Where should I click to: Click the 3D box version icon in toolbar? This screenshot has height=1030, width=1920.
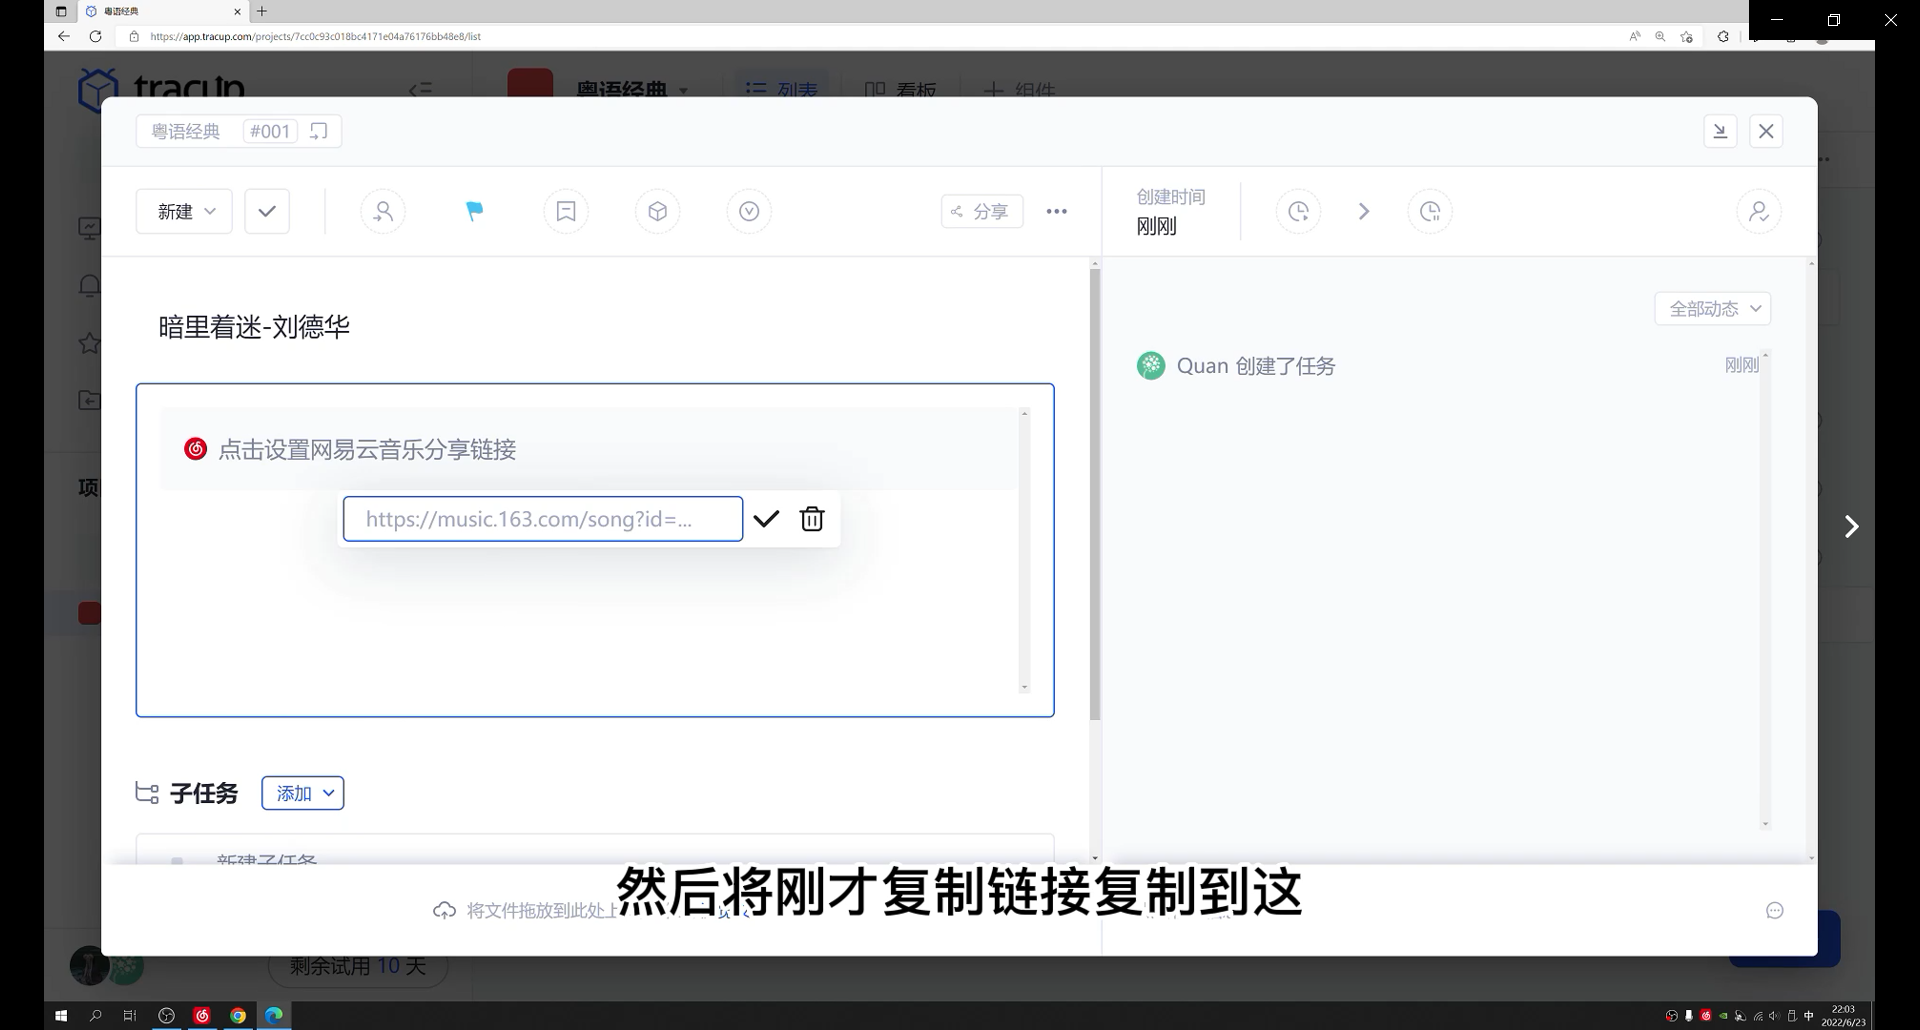point(657,211)
